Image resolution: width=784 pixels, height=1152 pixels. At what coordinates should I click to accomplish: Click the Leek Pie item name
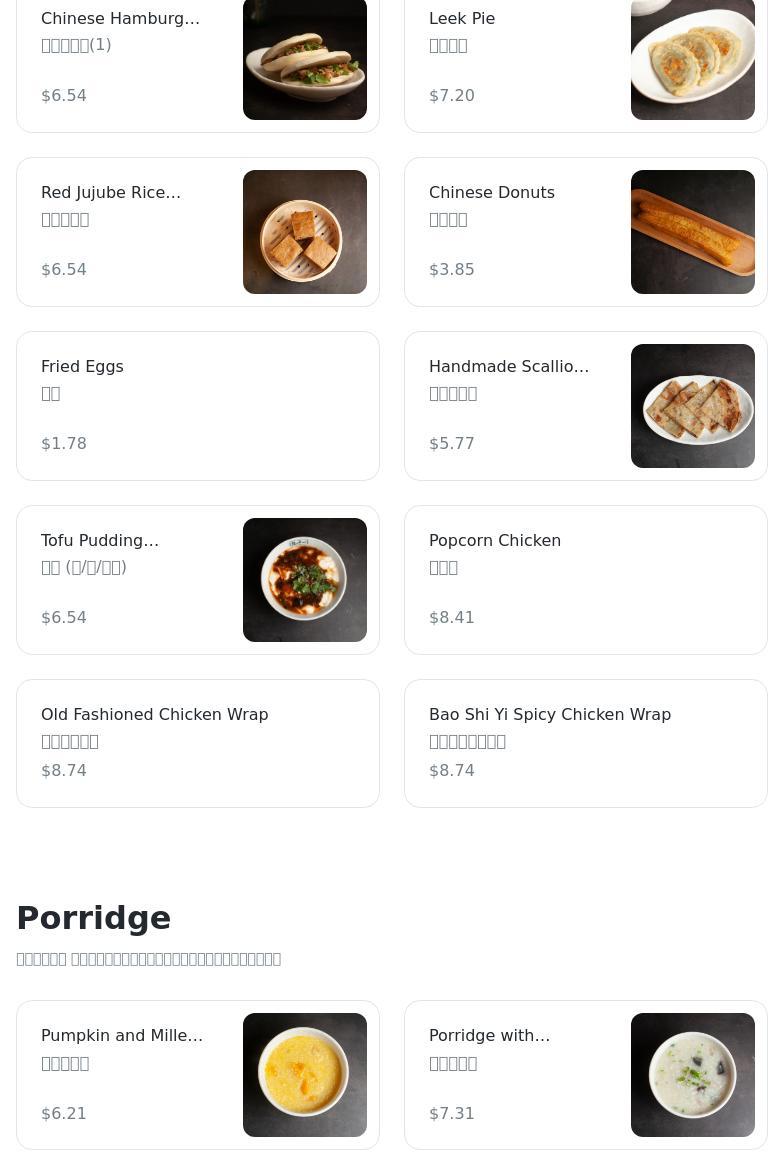click(462, 18)
